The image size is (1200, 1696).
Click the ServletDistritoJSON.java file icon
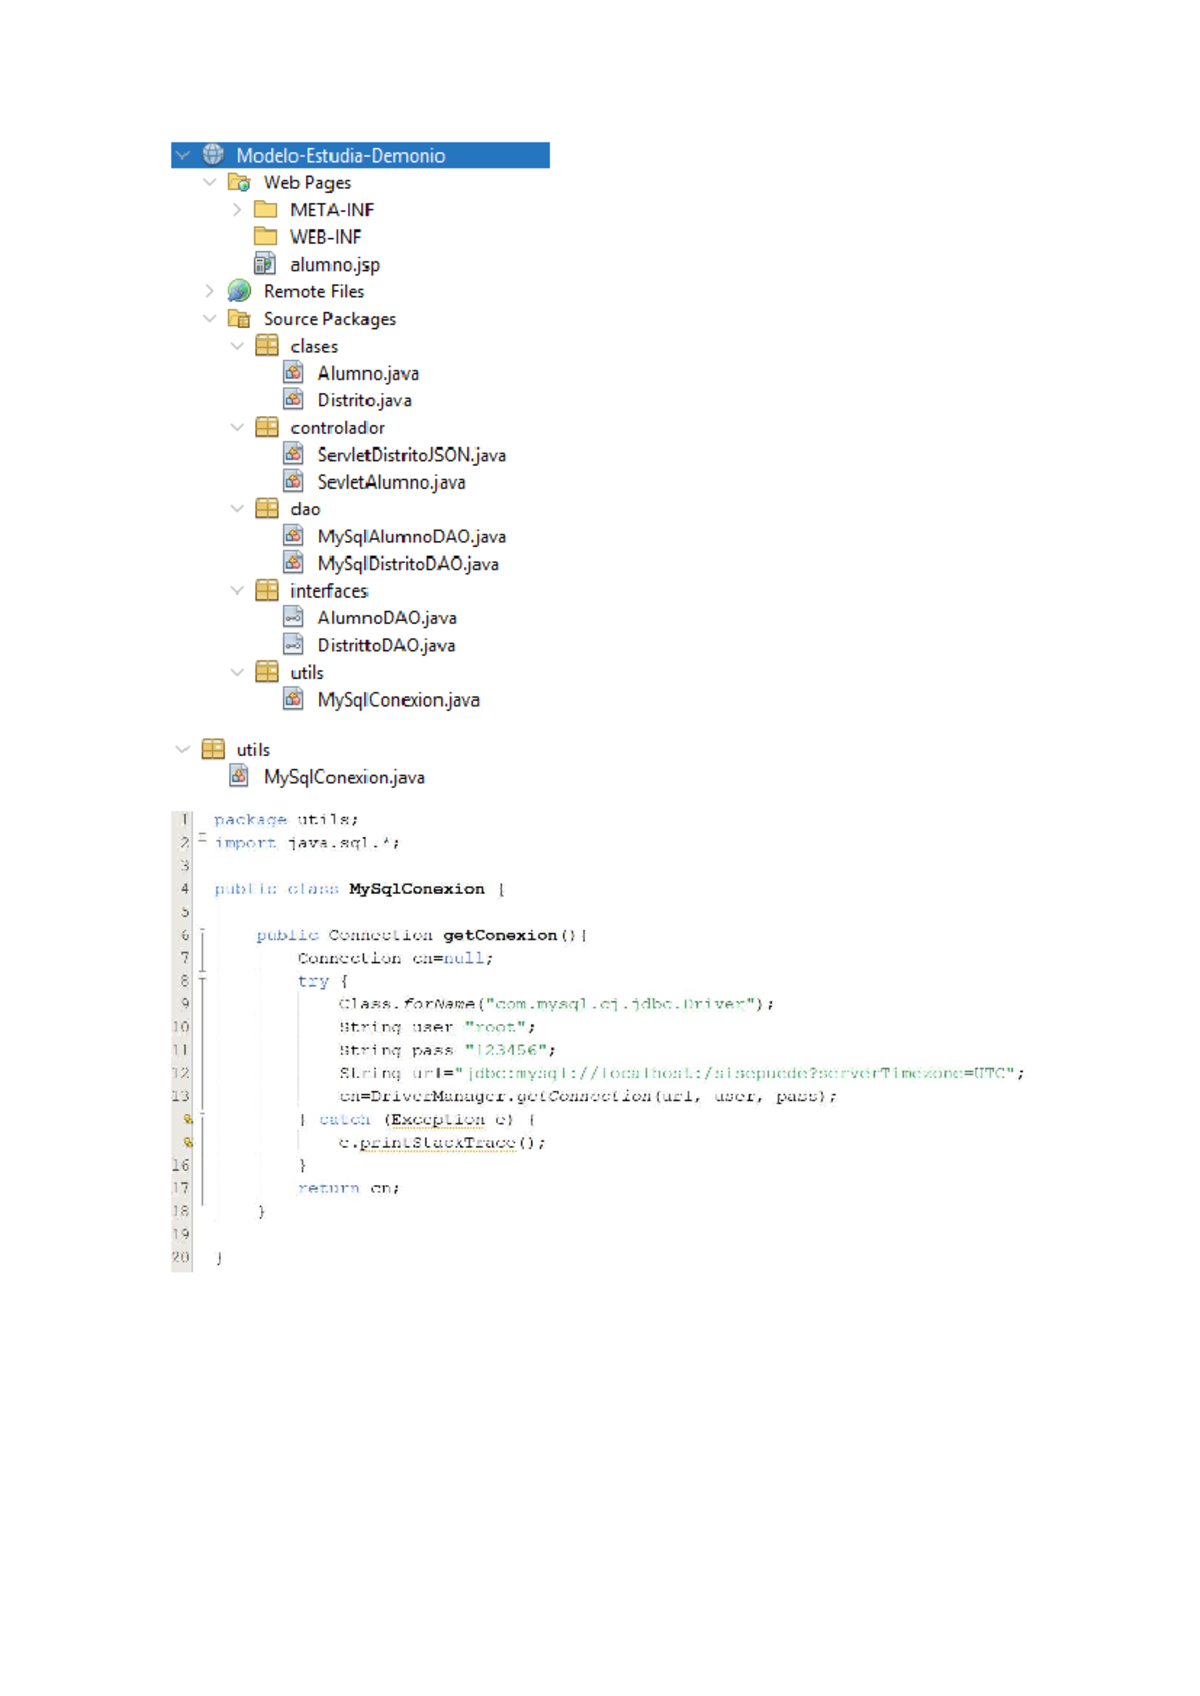[x=293, y=454]
